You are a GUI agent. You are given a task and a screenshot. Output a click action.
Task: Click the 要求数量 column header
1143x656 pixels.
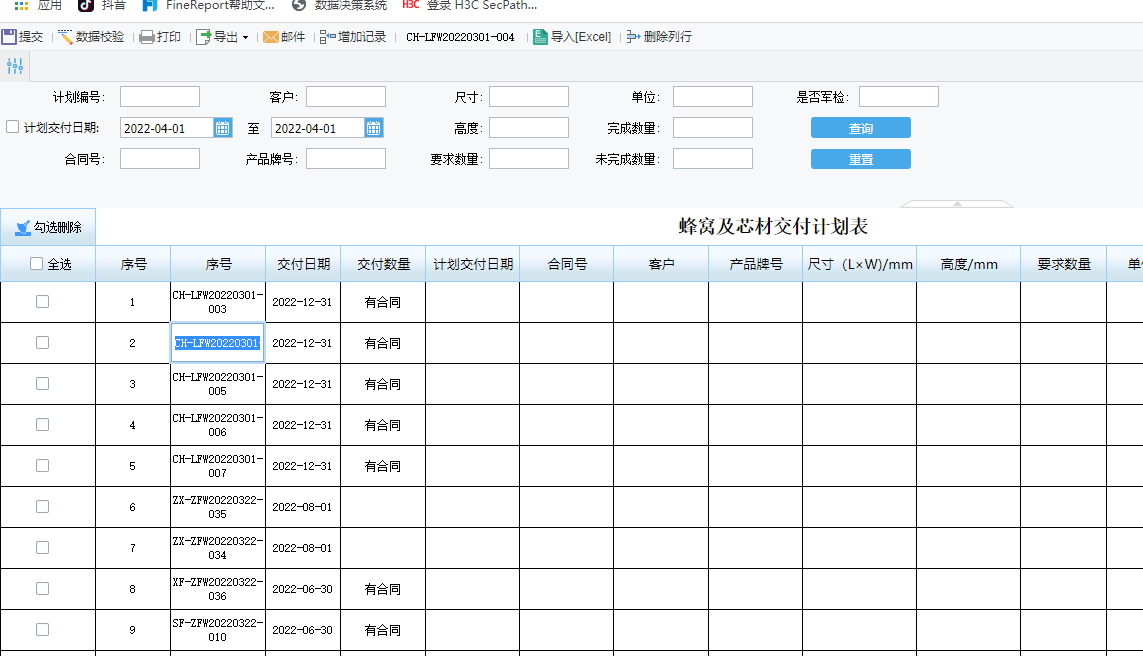pyautogui.click(x=1064, y=264)
